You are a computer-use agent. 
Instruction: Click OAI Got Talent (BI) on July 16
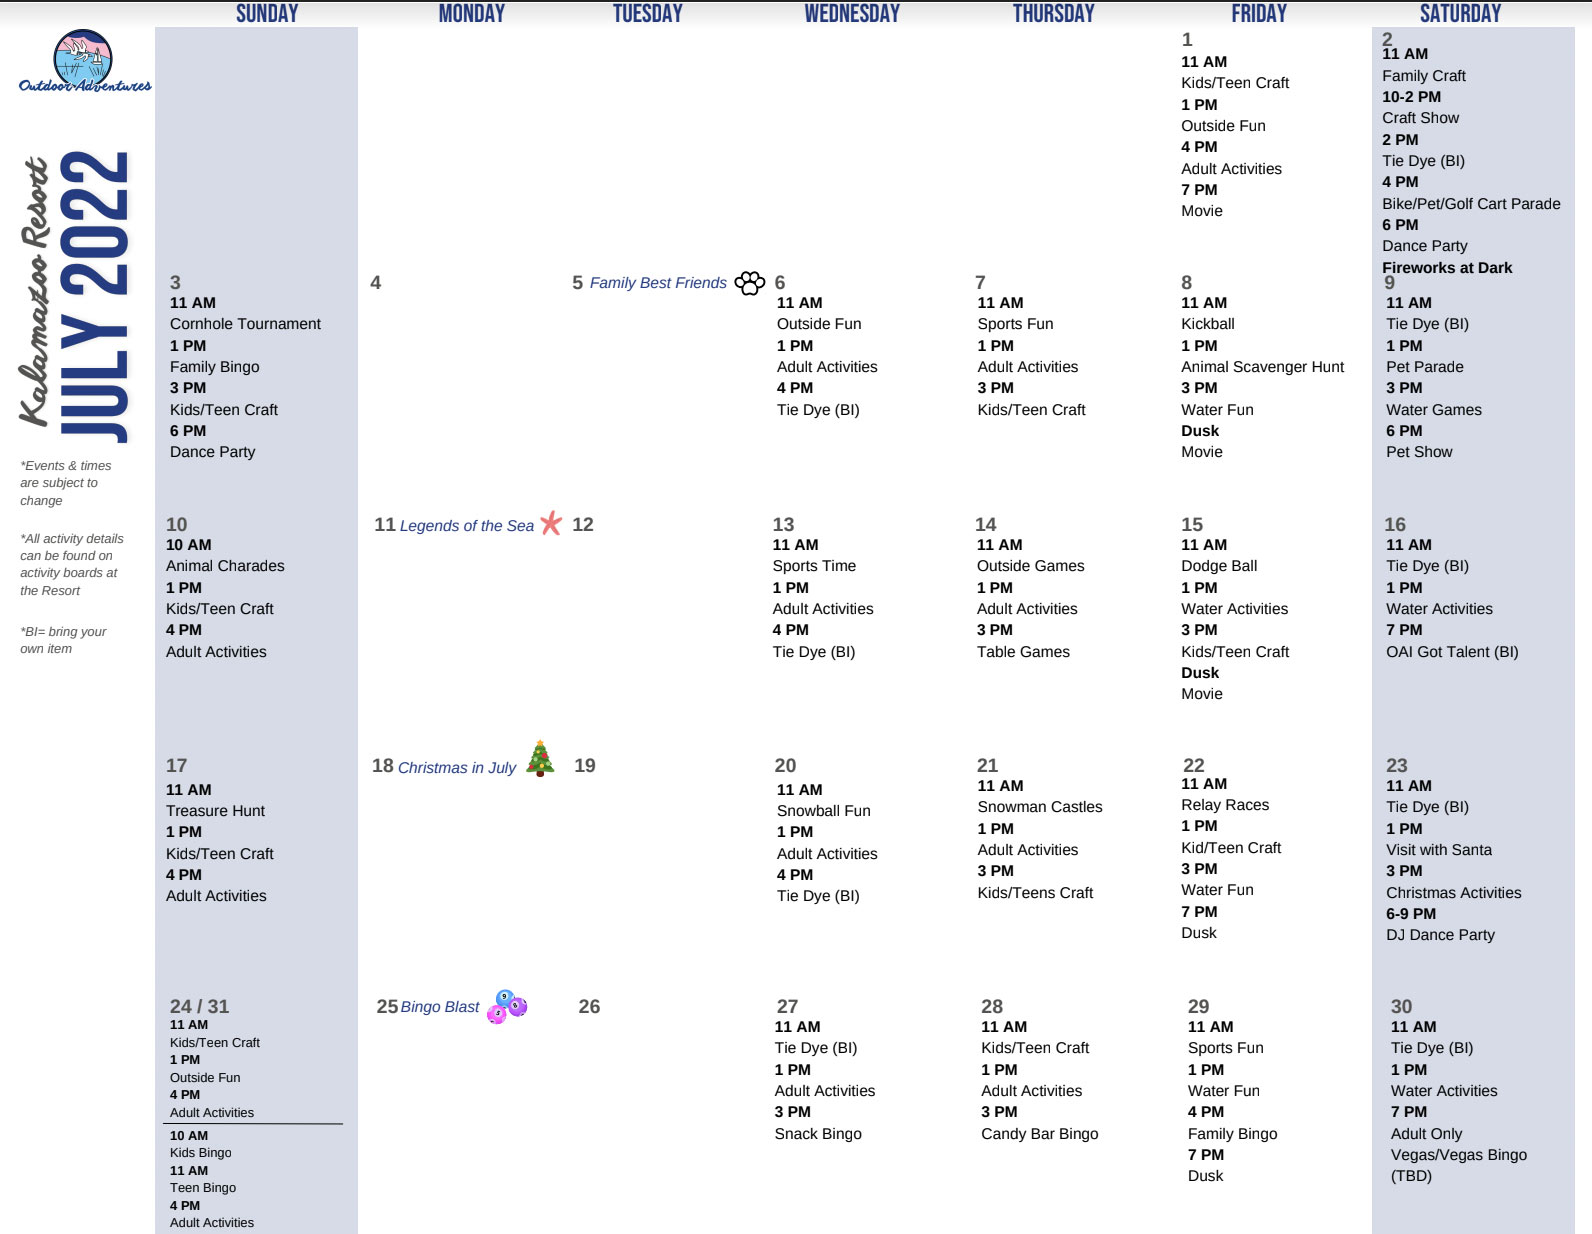1452,652
